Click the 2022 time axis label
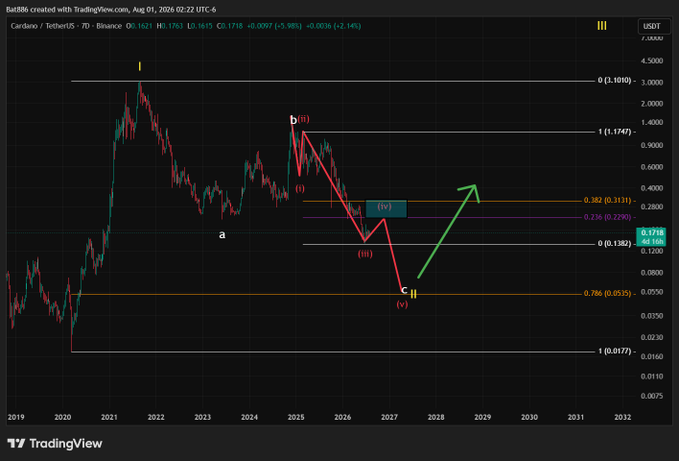 click(156, 417)
